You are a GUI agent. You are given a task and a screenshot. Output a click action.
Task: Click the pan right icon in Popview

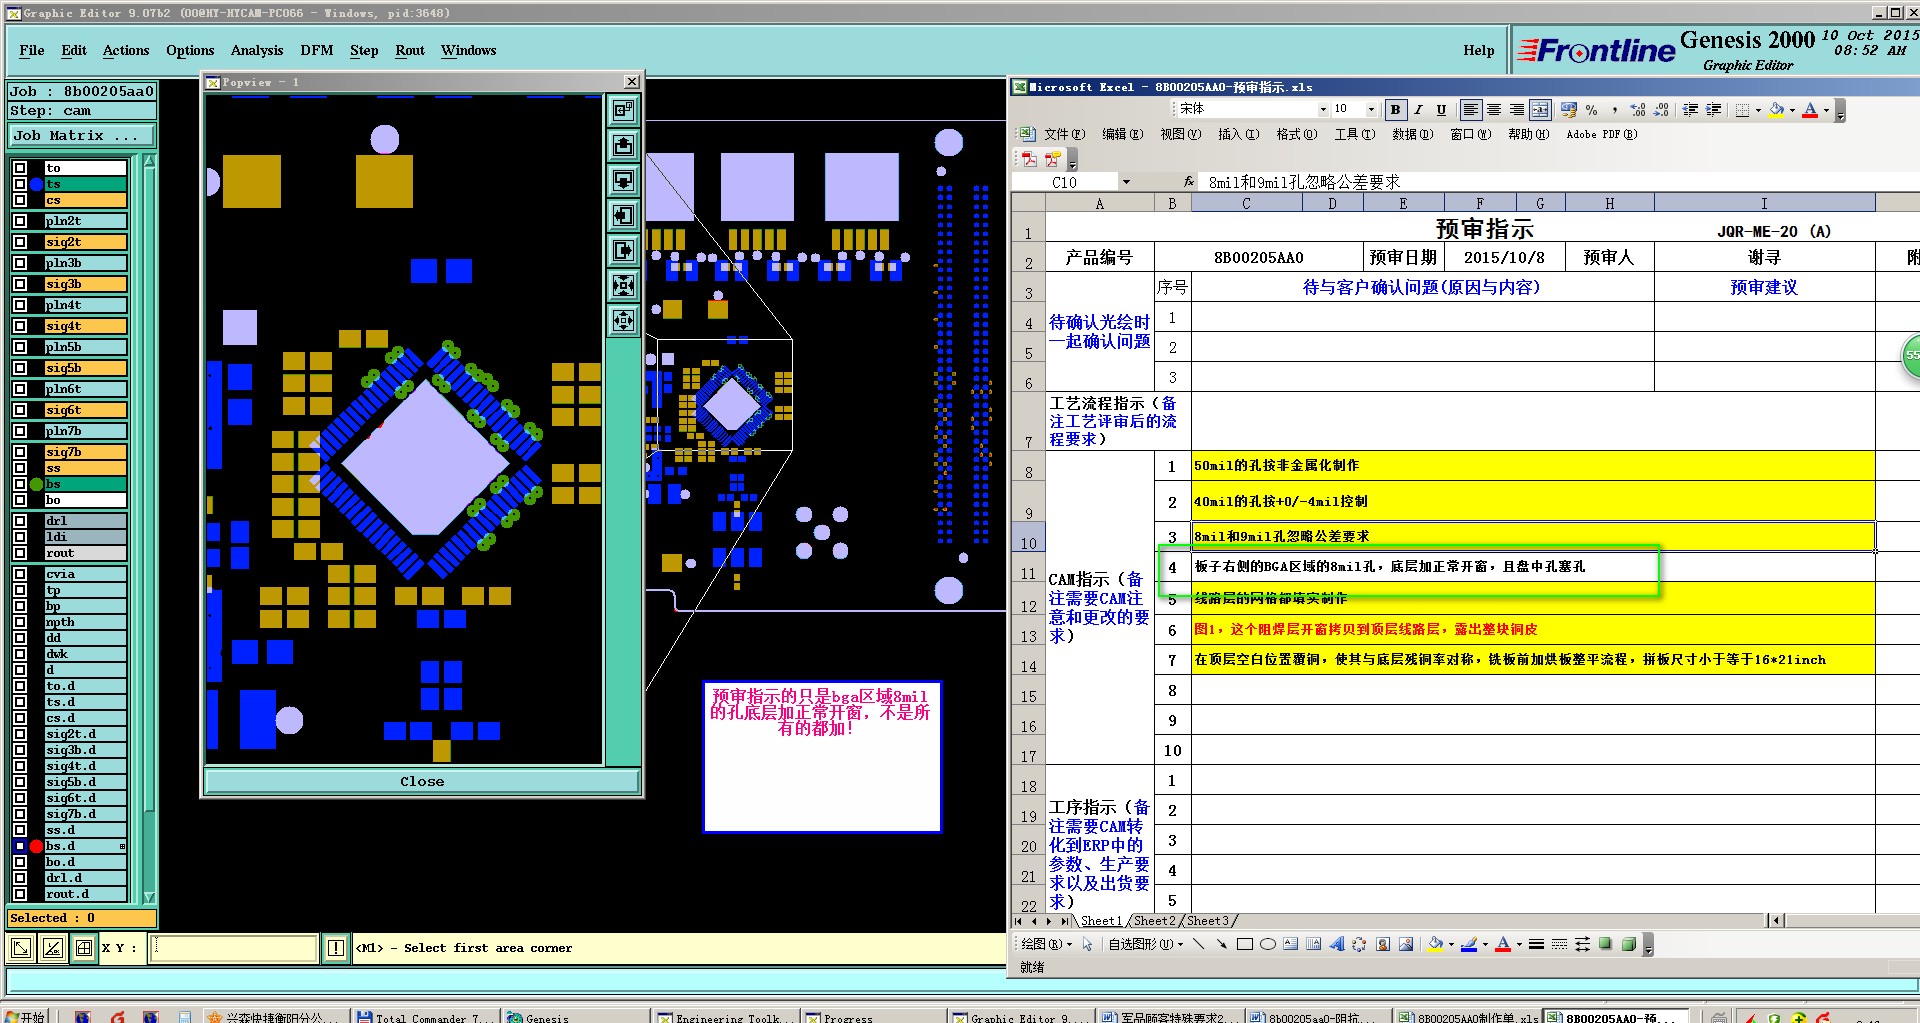pos(623,251)
